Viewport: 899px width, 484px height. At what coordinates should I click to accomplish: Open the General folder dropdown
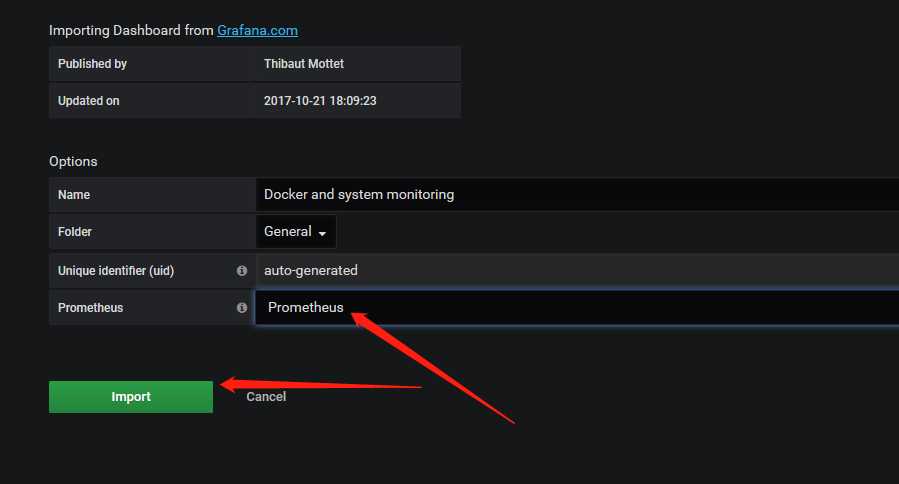click(296, 232)
